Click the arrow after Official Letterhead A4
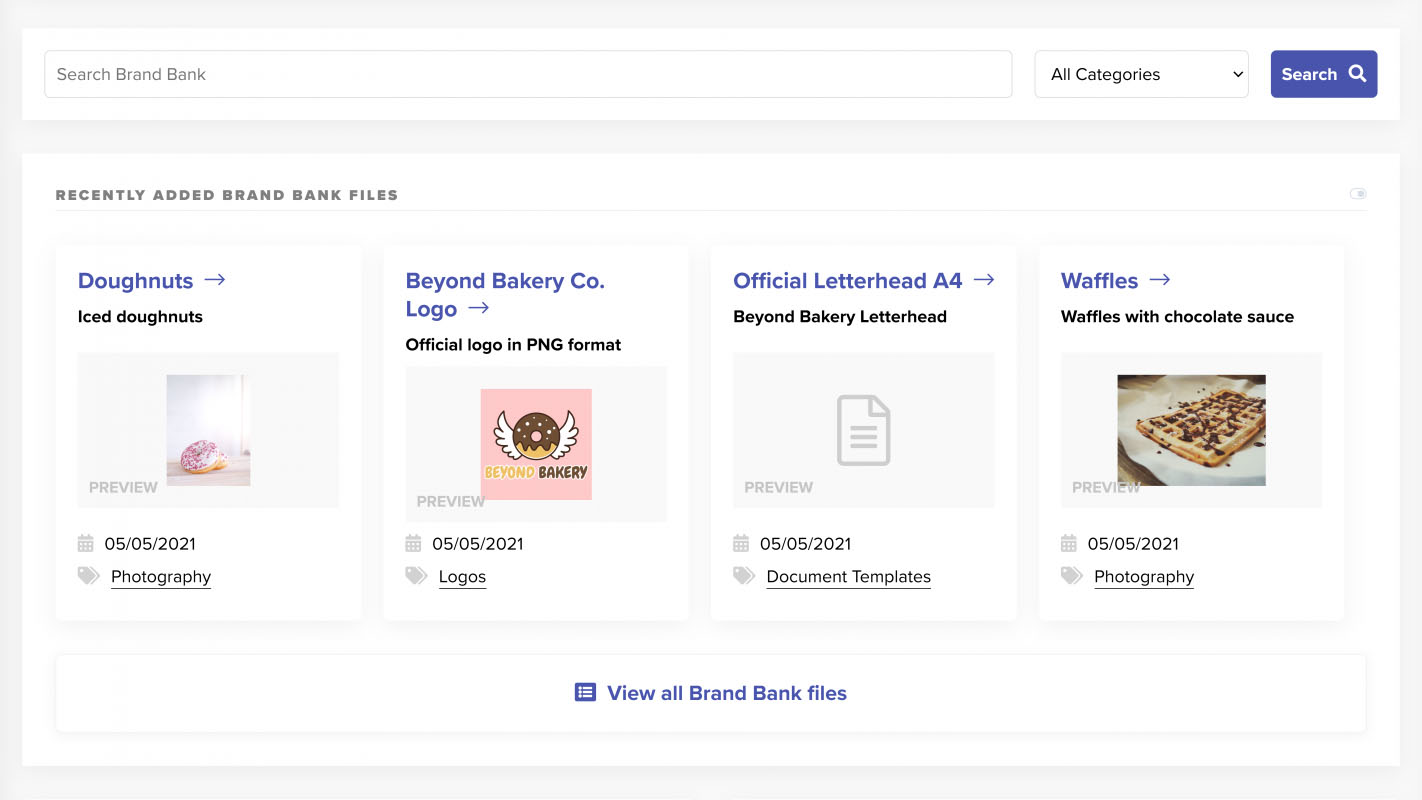1422x800 pixels. tap(984, 280)
